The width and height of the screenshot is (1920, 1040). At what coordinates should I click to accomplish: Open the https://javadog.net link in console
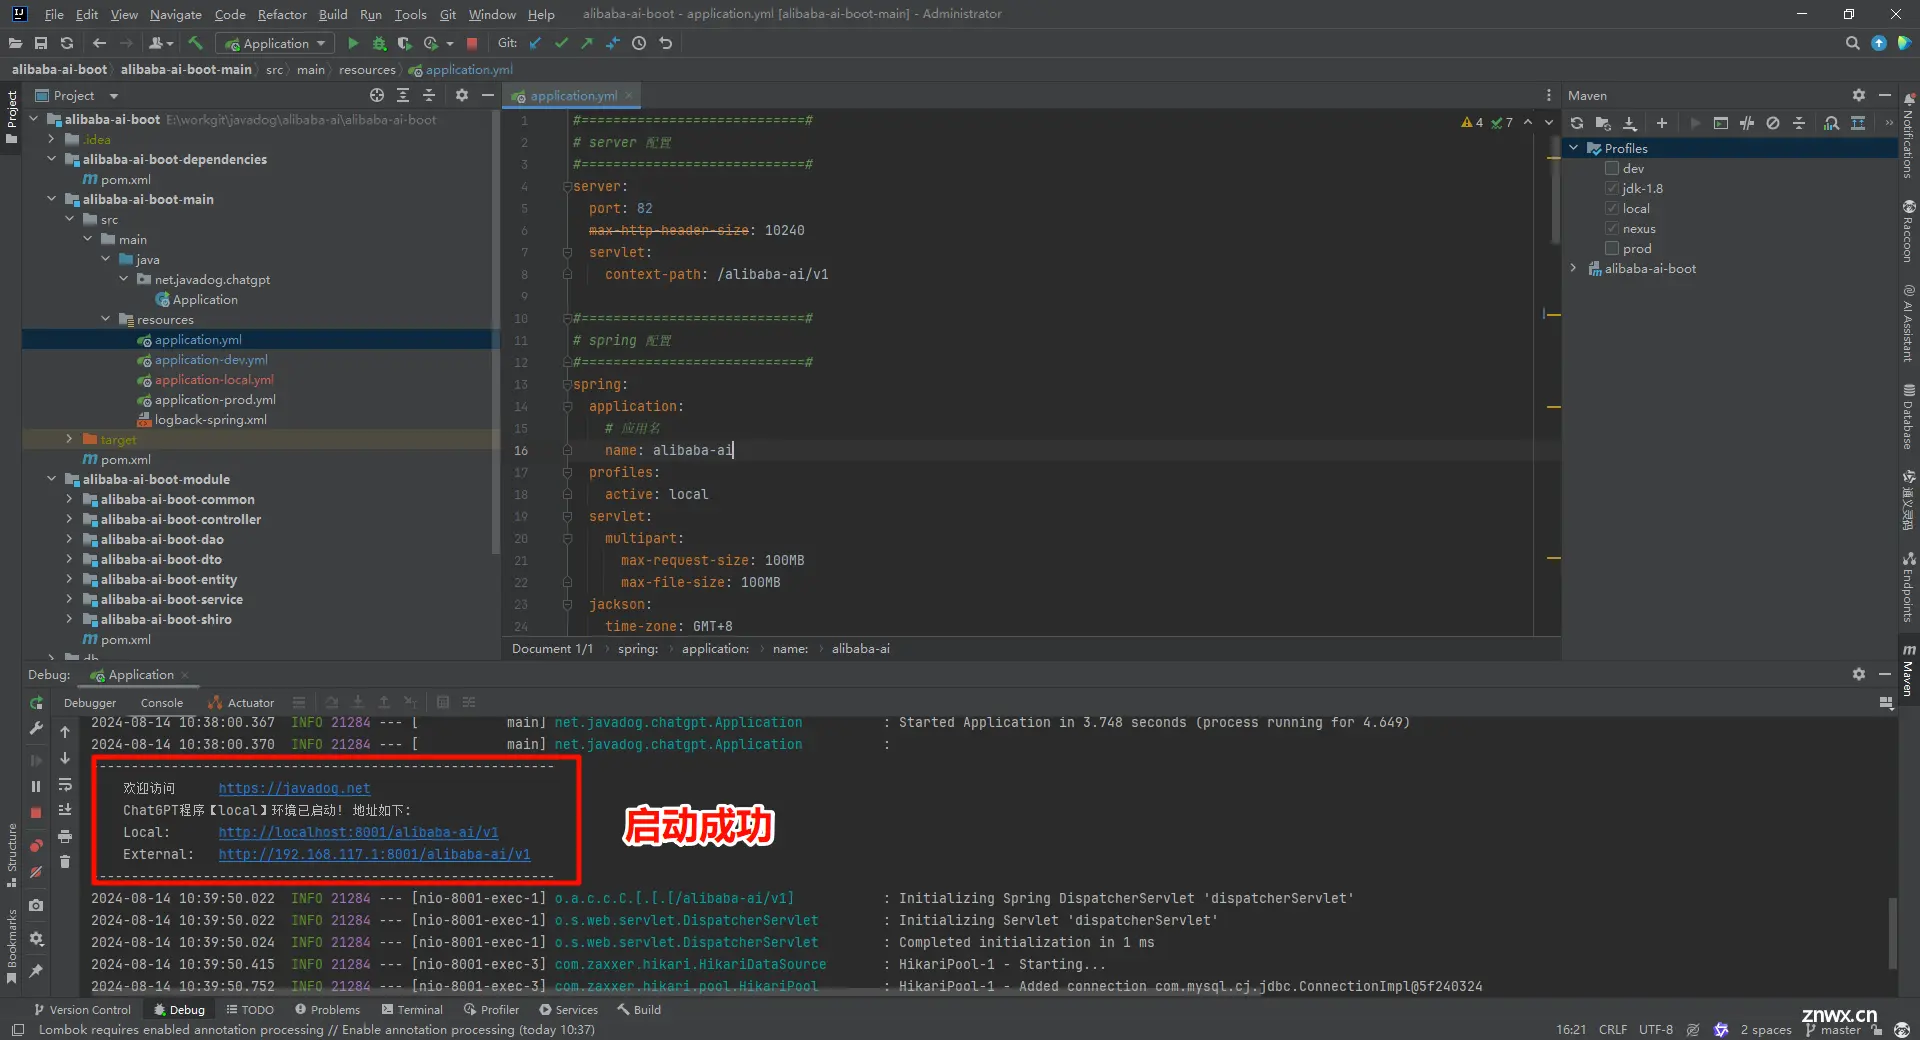[x=294, y=788]
